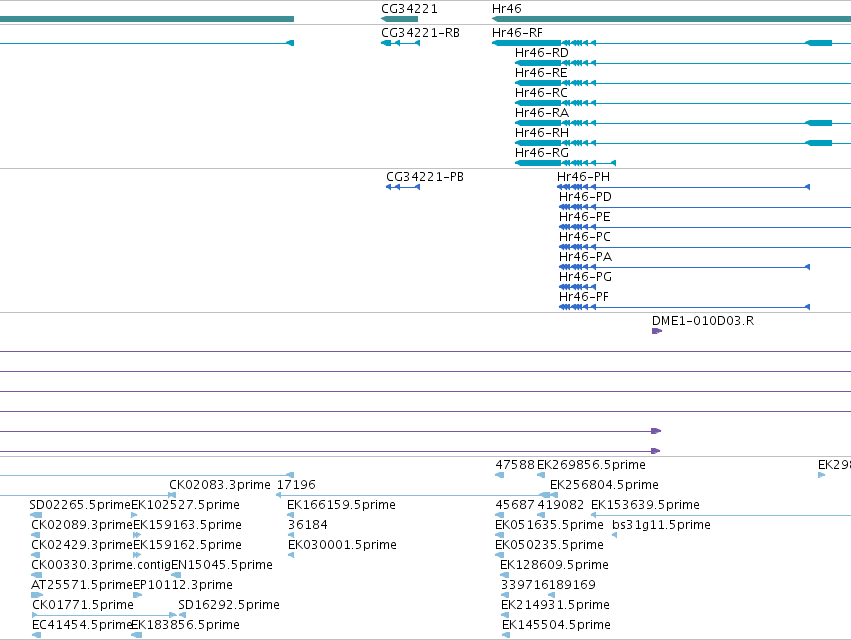The image size is (851, 640).
Task: Select transcript Hr46-RA label
Action: click(x=542, y=113)
